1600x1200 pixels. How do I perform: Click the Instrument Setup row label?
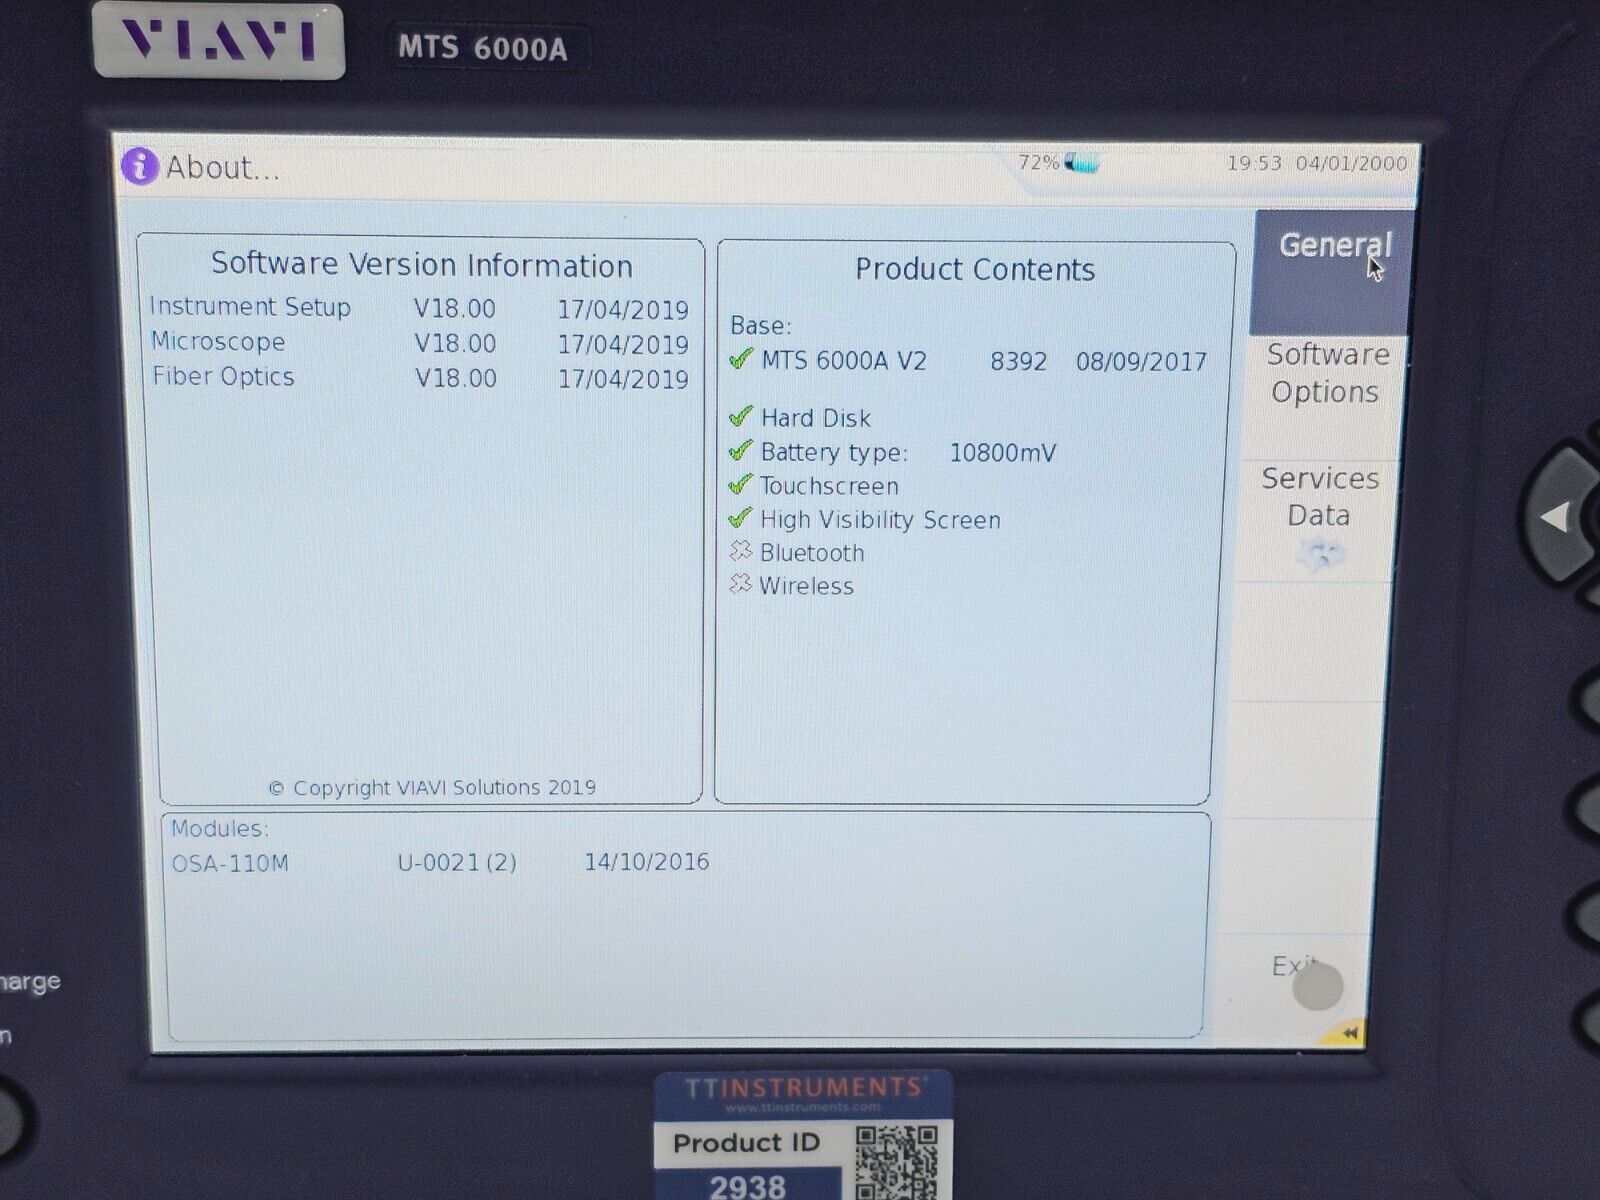click(x=250, y=307)
